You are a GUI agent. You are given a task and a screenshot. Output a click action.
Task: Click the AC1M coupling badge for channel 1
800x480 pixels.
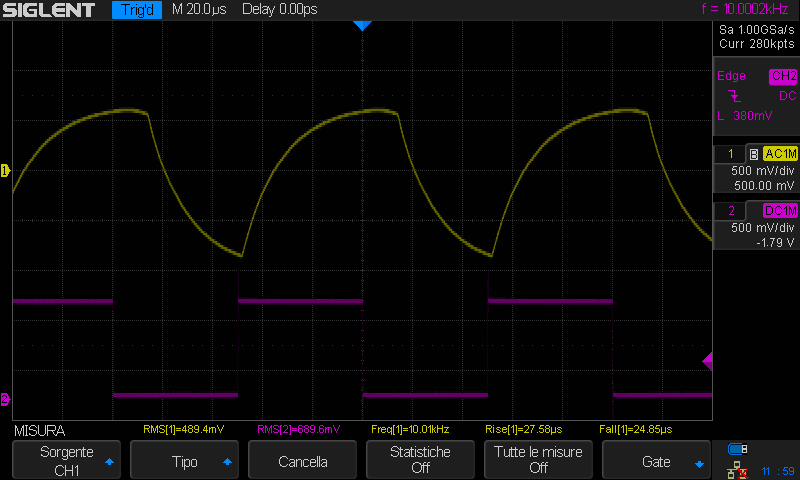click(780, 154)
